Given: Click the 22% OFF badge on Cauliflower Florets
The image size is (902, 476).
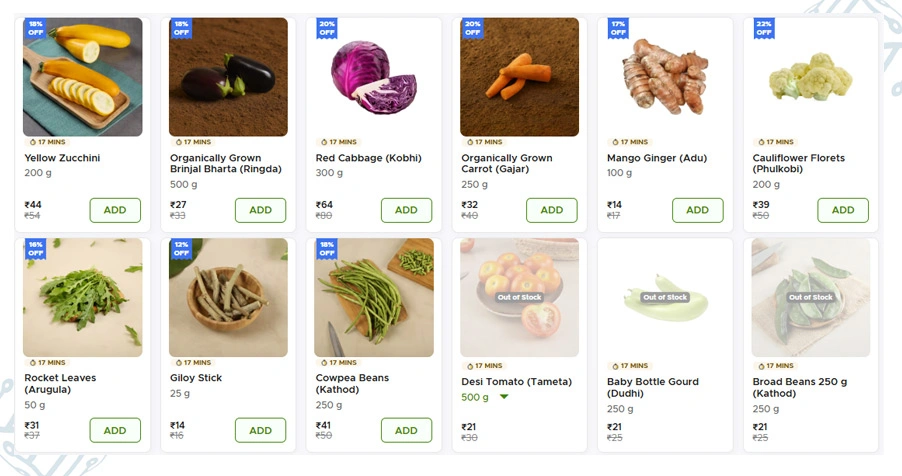Looking at the screenshot, I should (763, 28).
